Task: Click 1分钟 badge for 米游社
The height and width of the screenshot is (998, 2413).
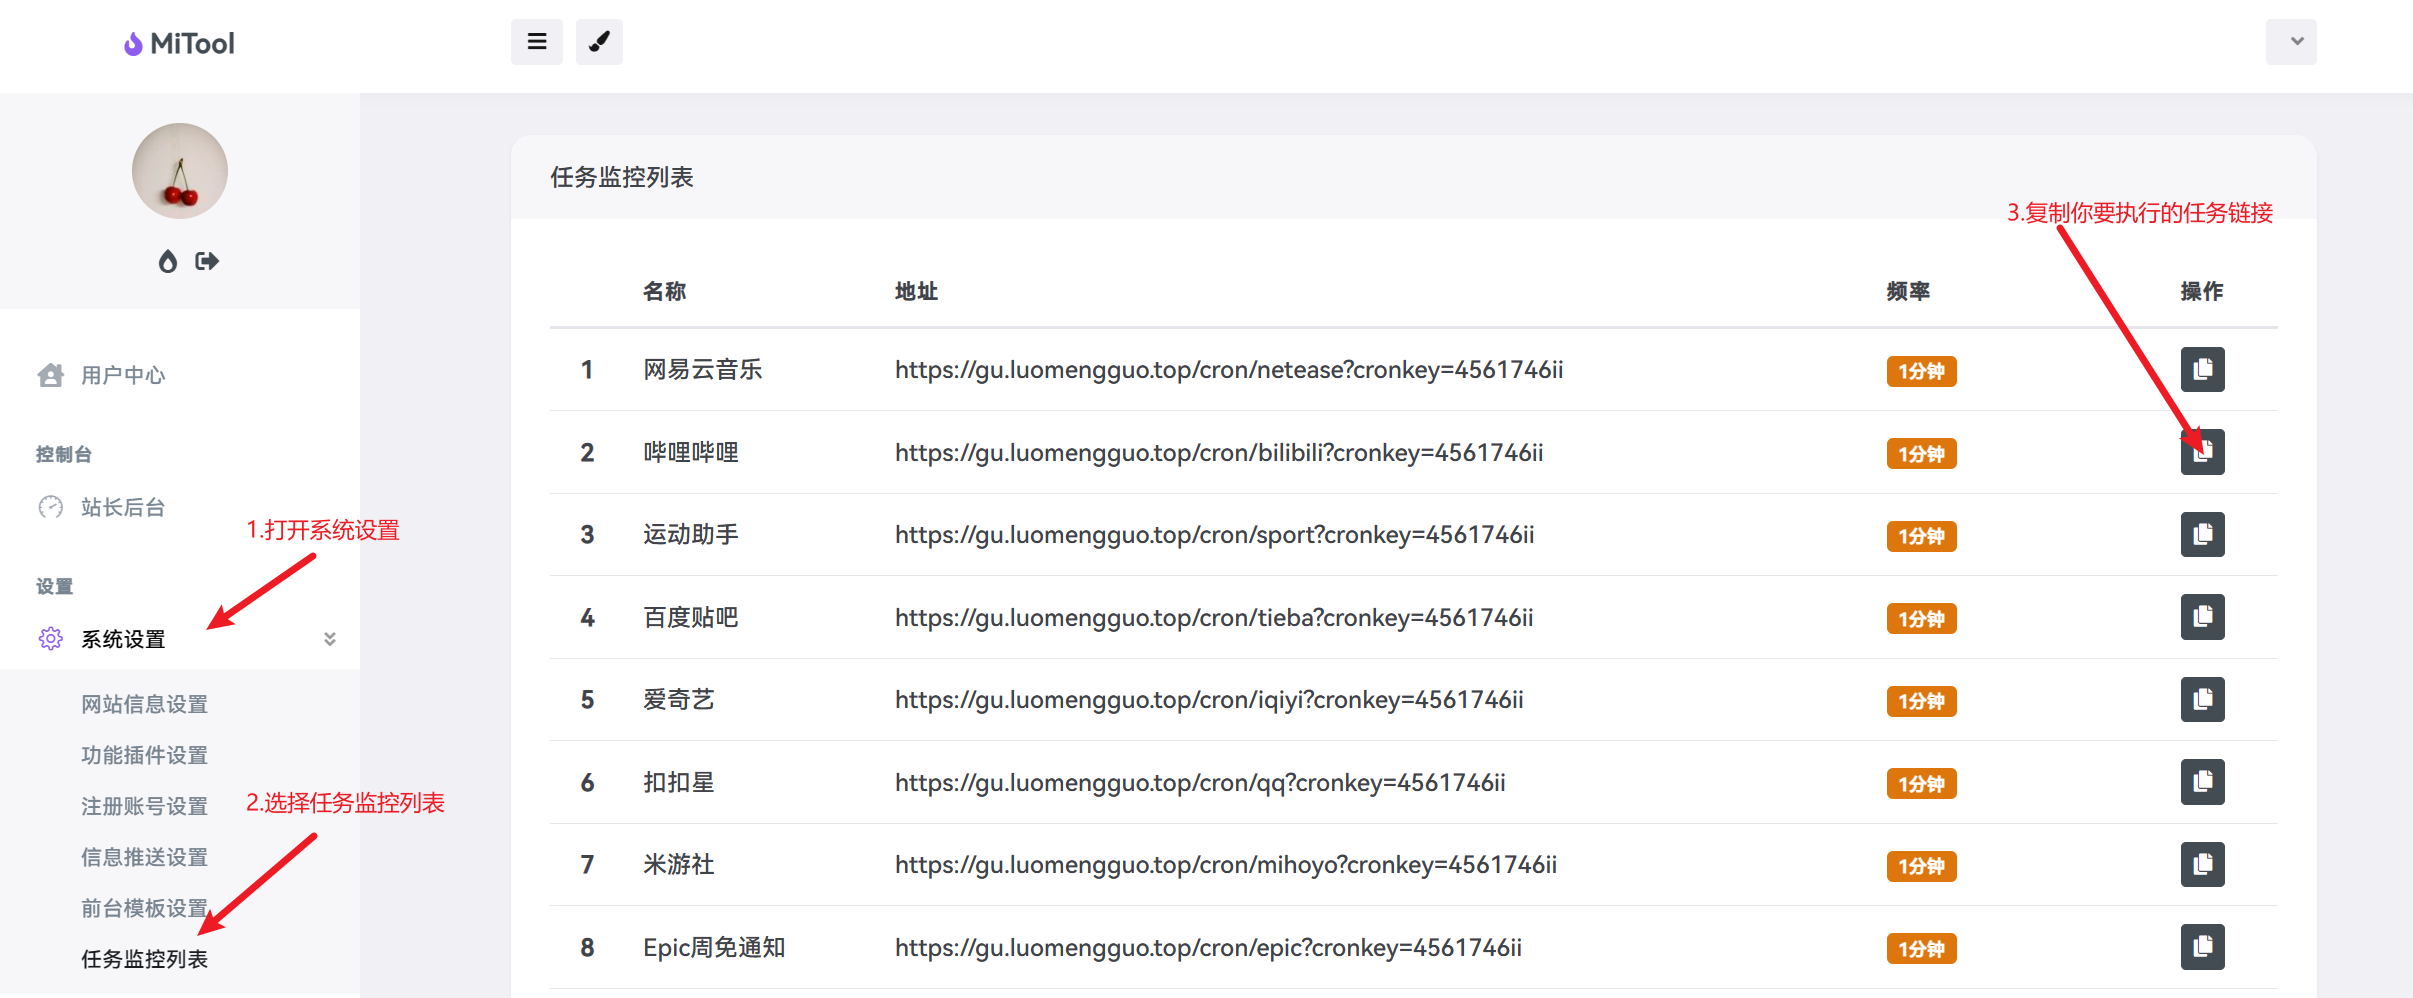Action: tap(1921, 866)
